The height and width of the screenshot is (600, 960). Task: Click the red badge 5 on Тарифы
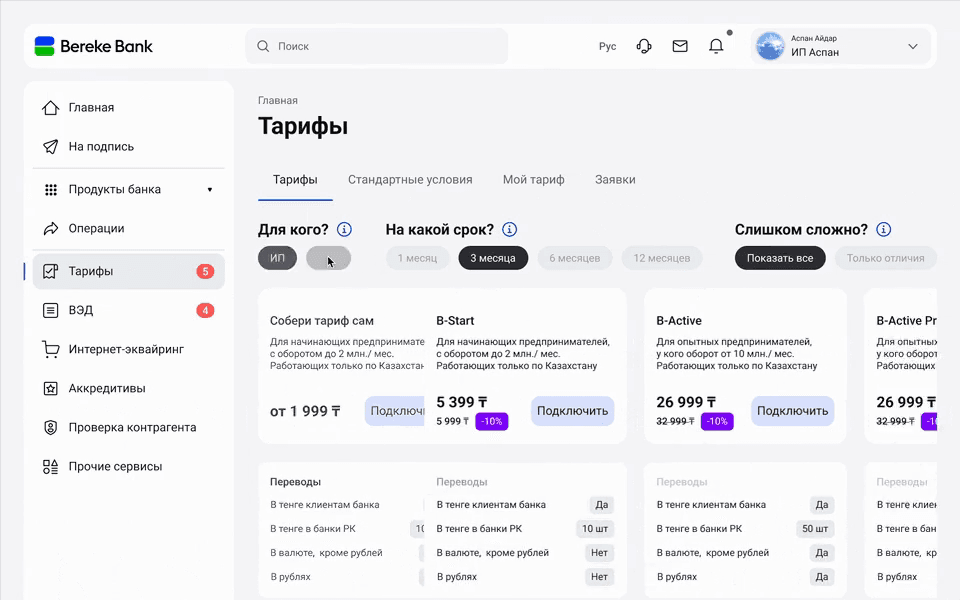(205, 271)
